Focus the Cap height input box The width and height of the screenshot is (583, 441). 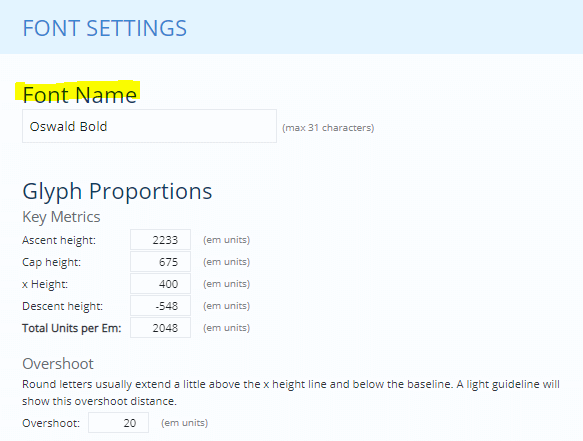[160, 262]
